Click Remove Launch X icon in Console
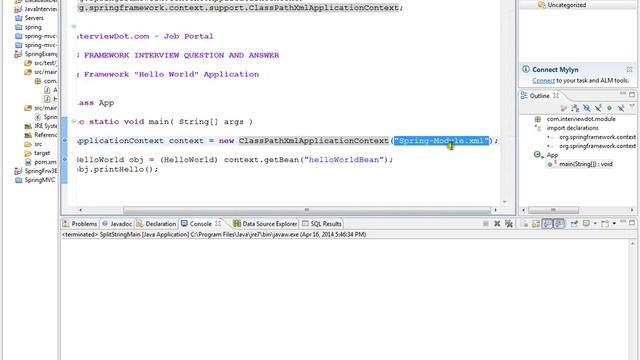Viewport: 640px width, 360px height. 497,224
